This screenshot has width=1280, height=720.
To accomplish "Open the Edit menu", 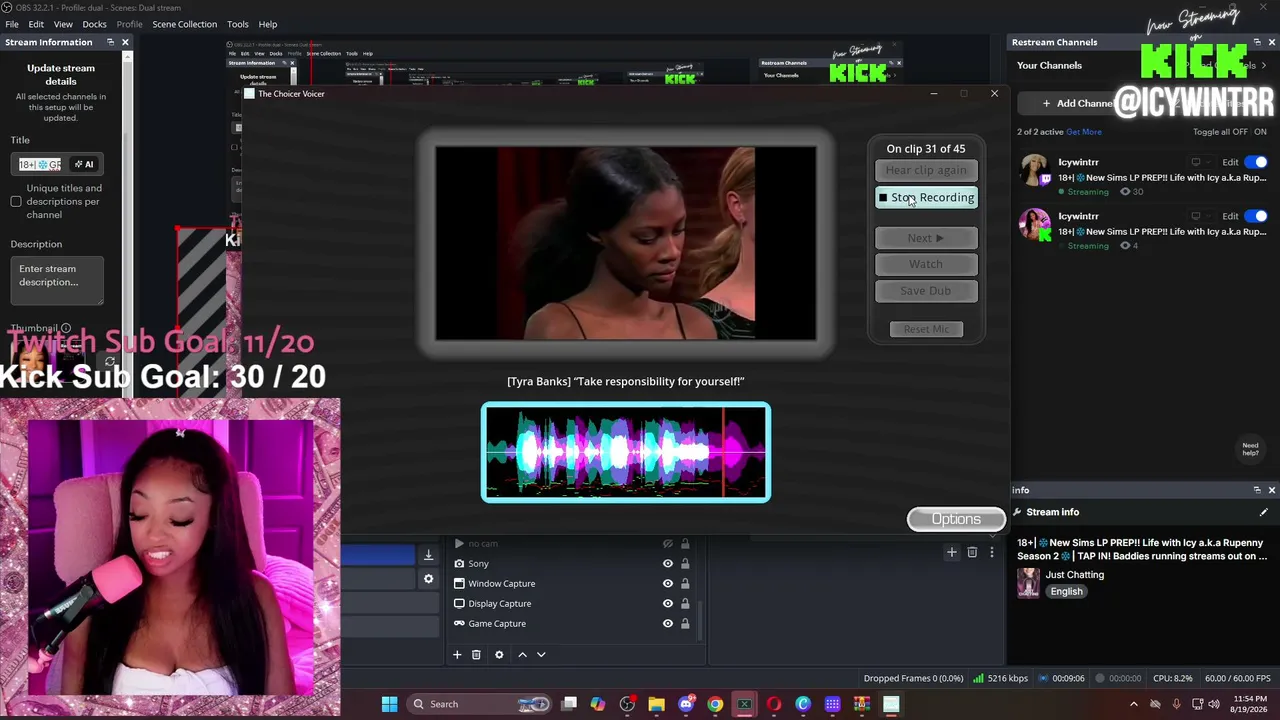I will [x=36, y=24].
